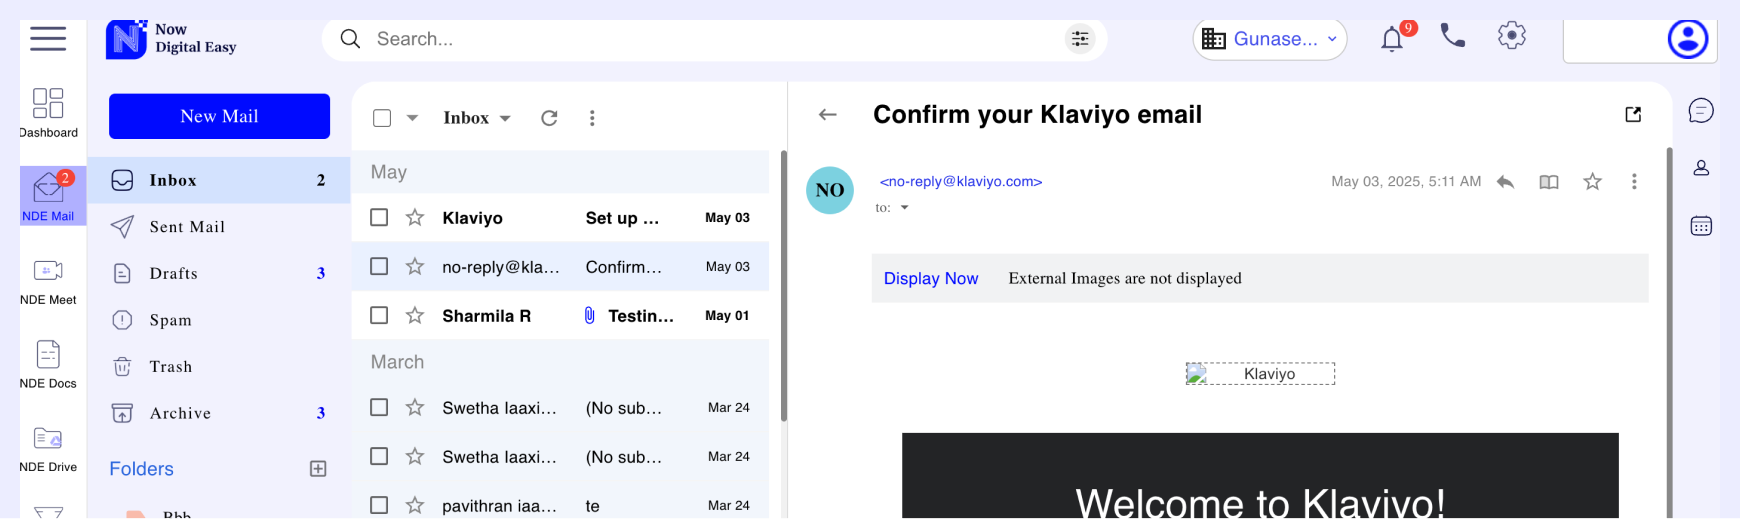This screenshot has width=1740, height=519.
Task: Open contacts icon in right rail
Action: click(x=1701, y=168)
